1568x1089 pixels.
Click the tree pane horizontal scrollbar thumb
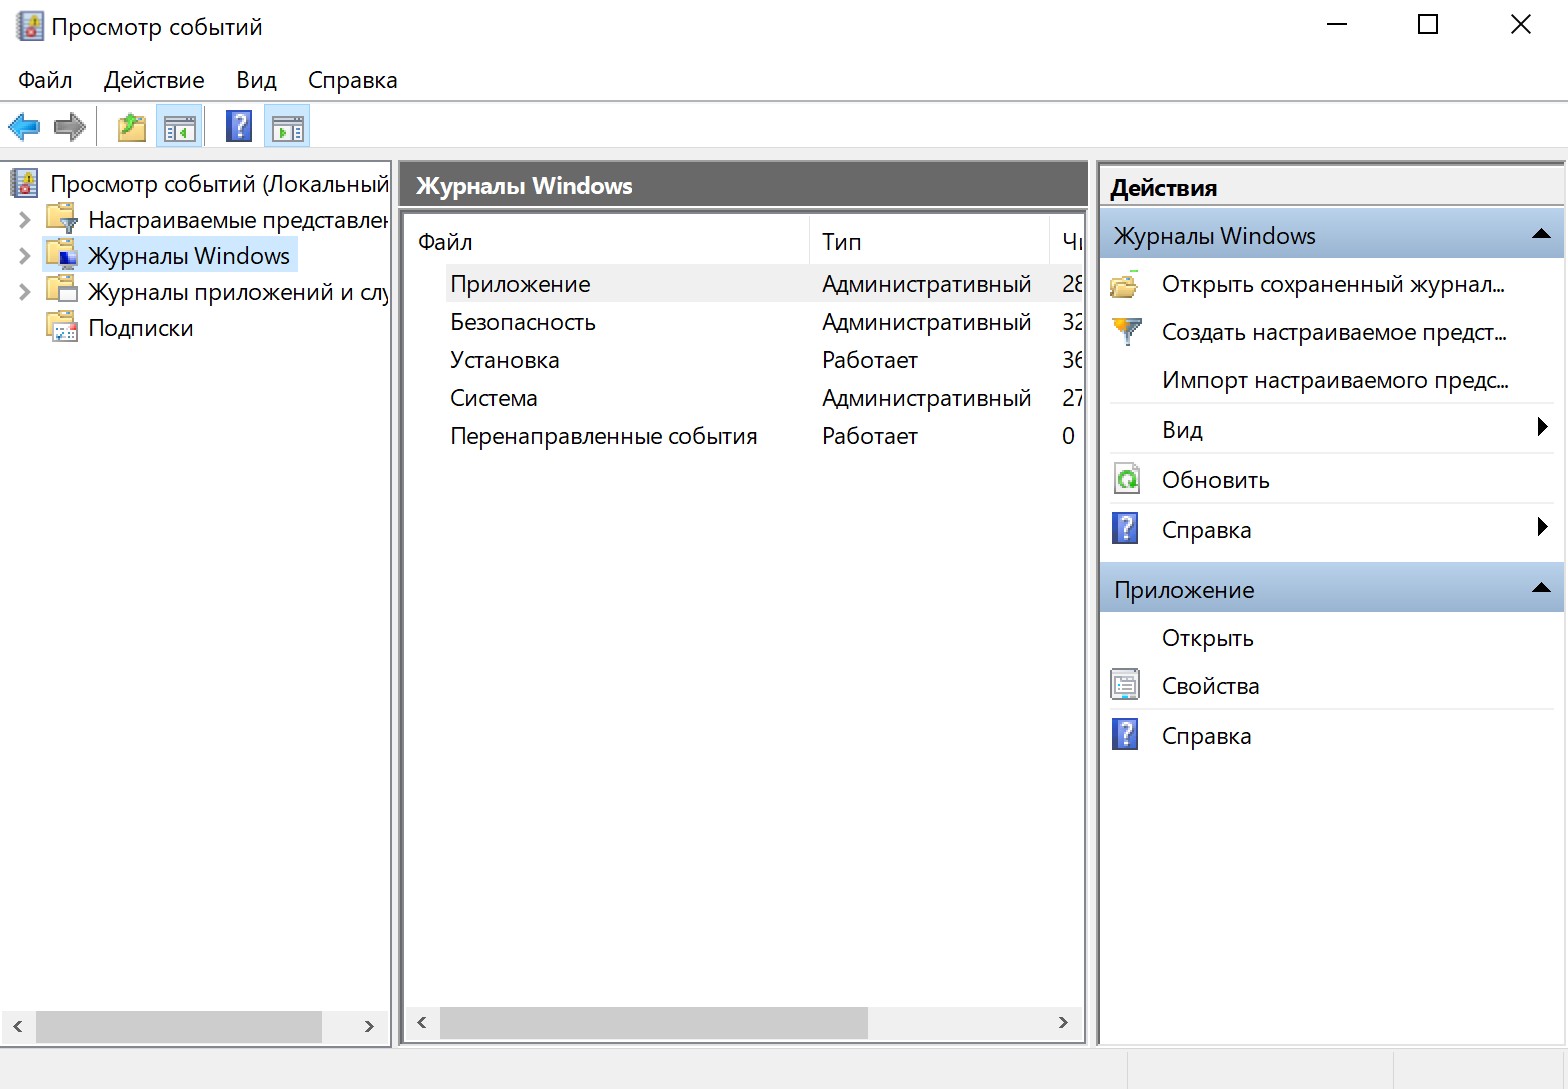click(x=179, y=1026)
